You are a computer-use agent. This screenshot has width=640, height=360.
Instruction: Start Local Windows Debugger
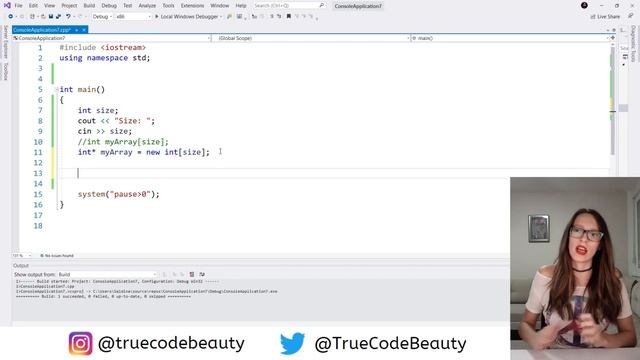[x=187, y=17]
